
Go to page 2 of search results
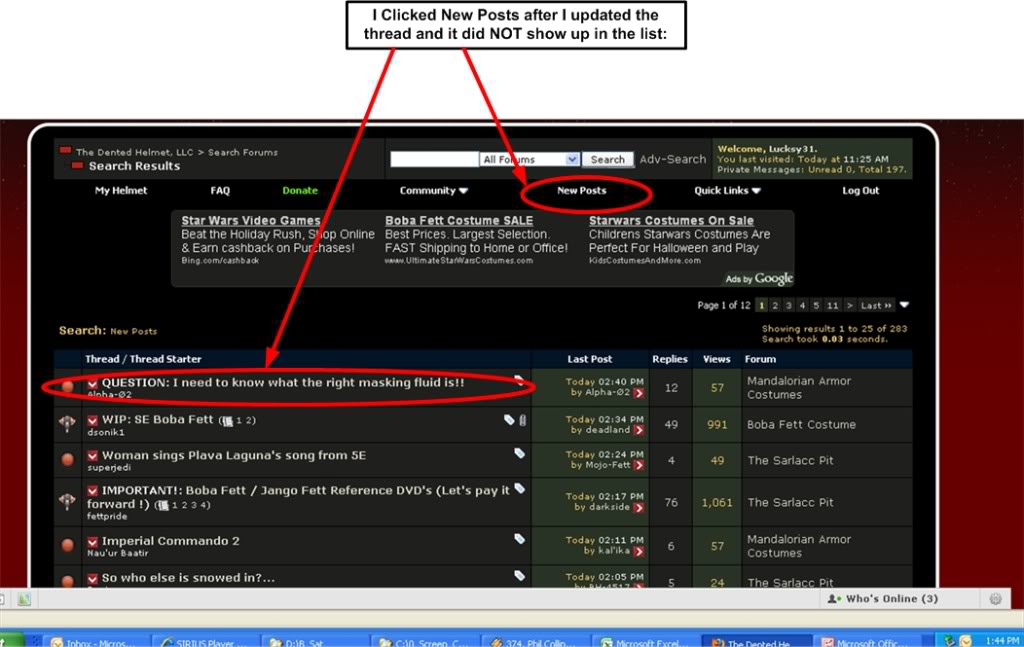coord(775,306)
